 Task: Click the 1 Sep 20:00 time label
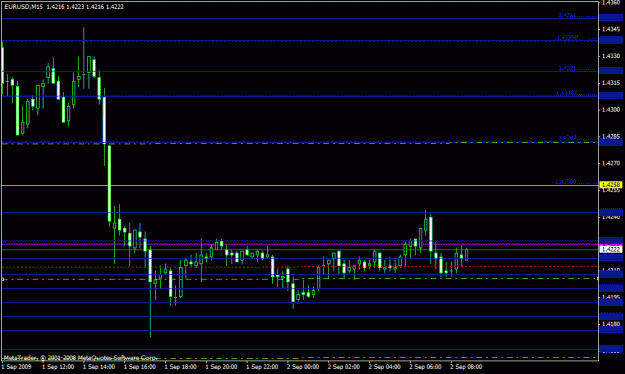pos(221,366)
